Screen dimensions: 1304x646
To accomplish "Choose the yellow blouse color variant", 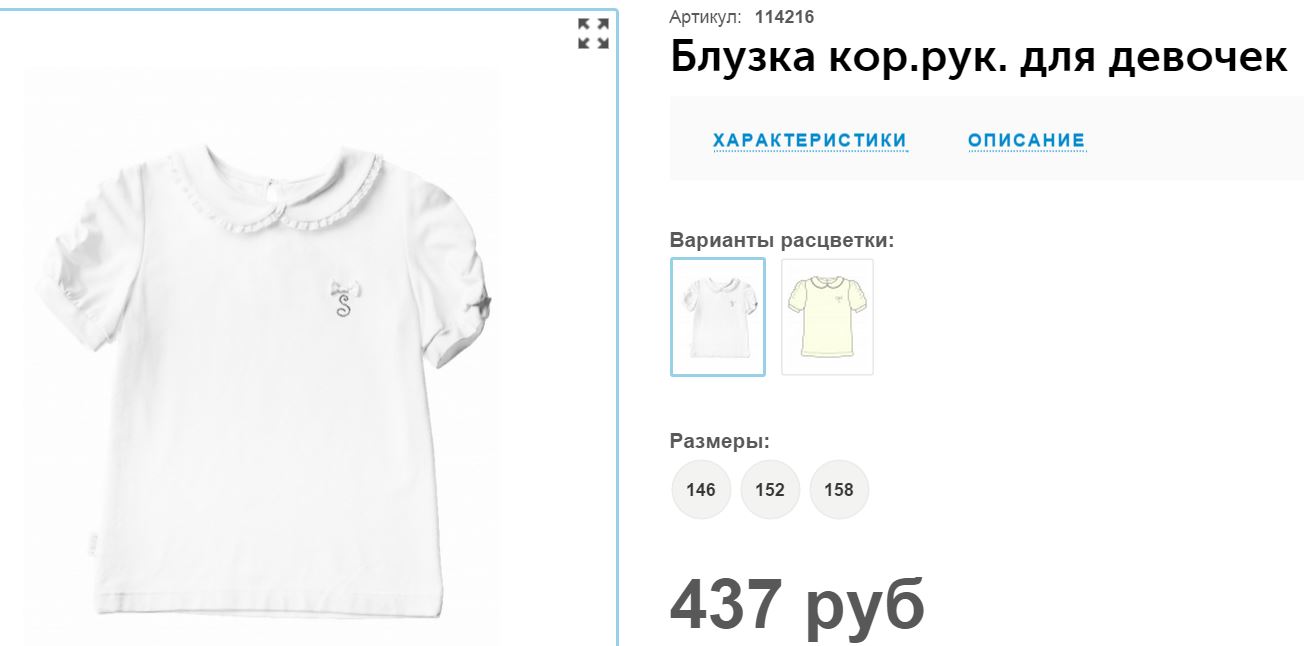I will pos(827,317).
